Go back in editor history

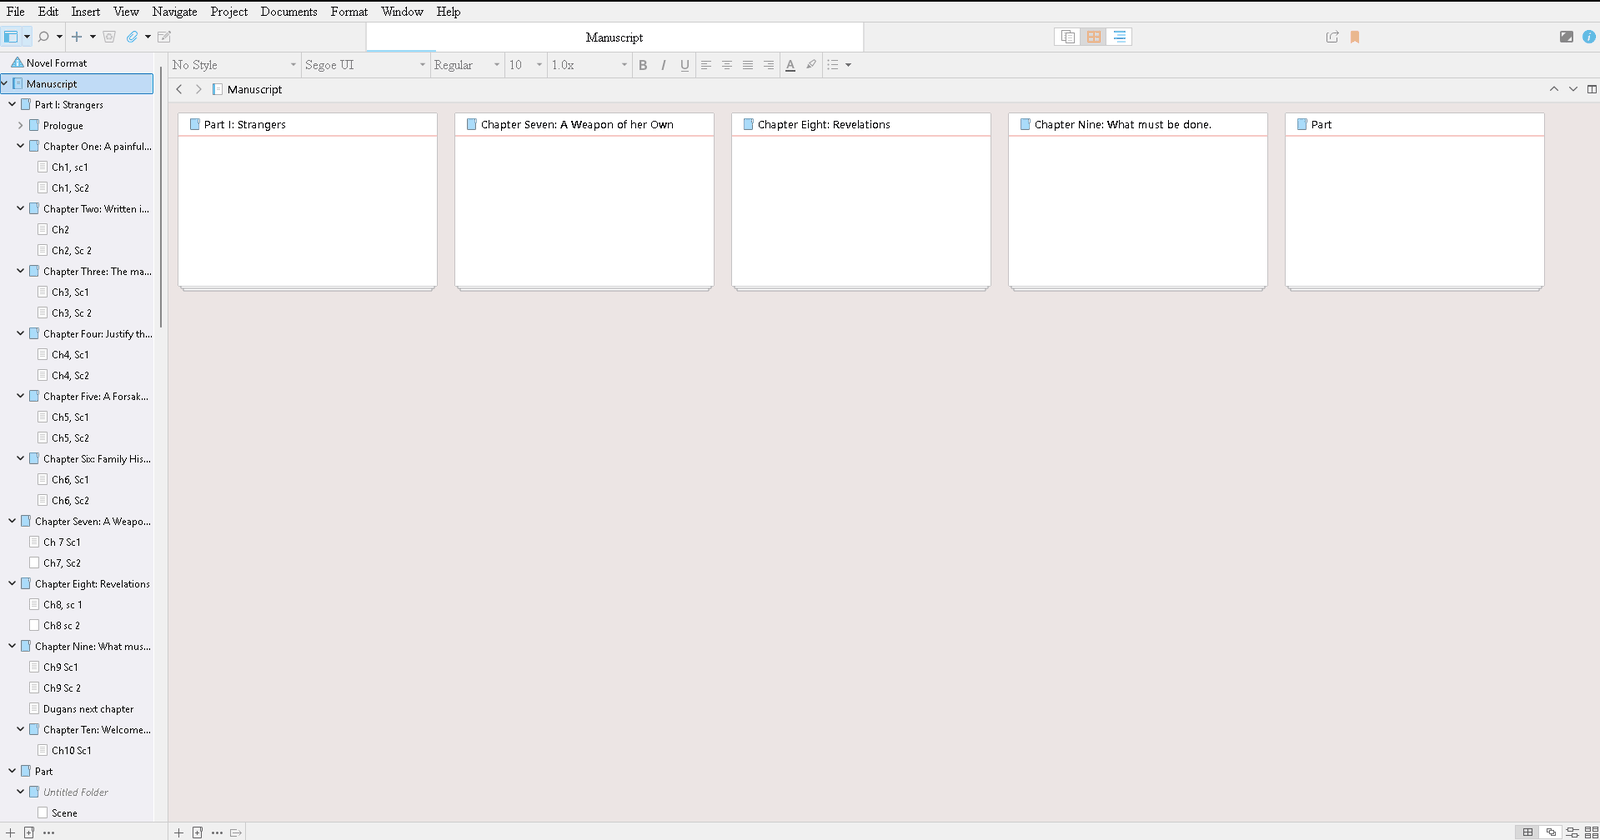point(180,89)
